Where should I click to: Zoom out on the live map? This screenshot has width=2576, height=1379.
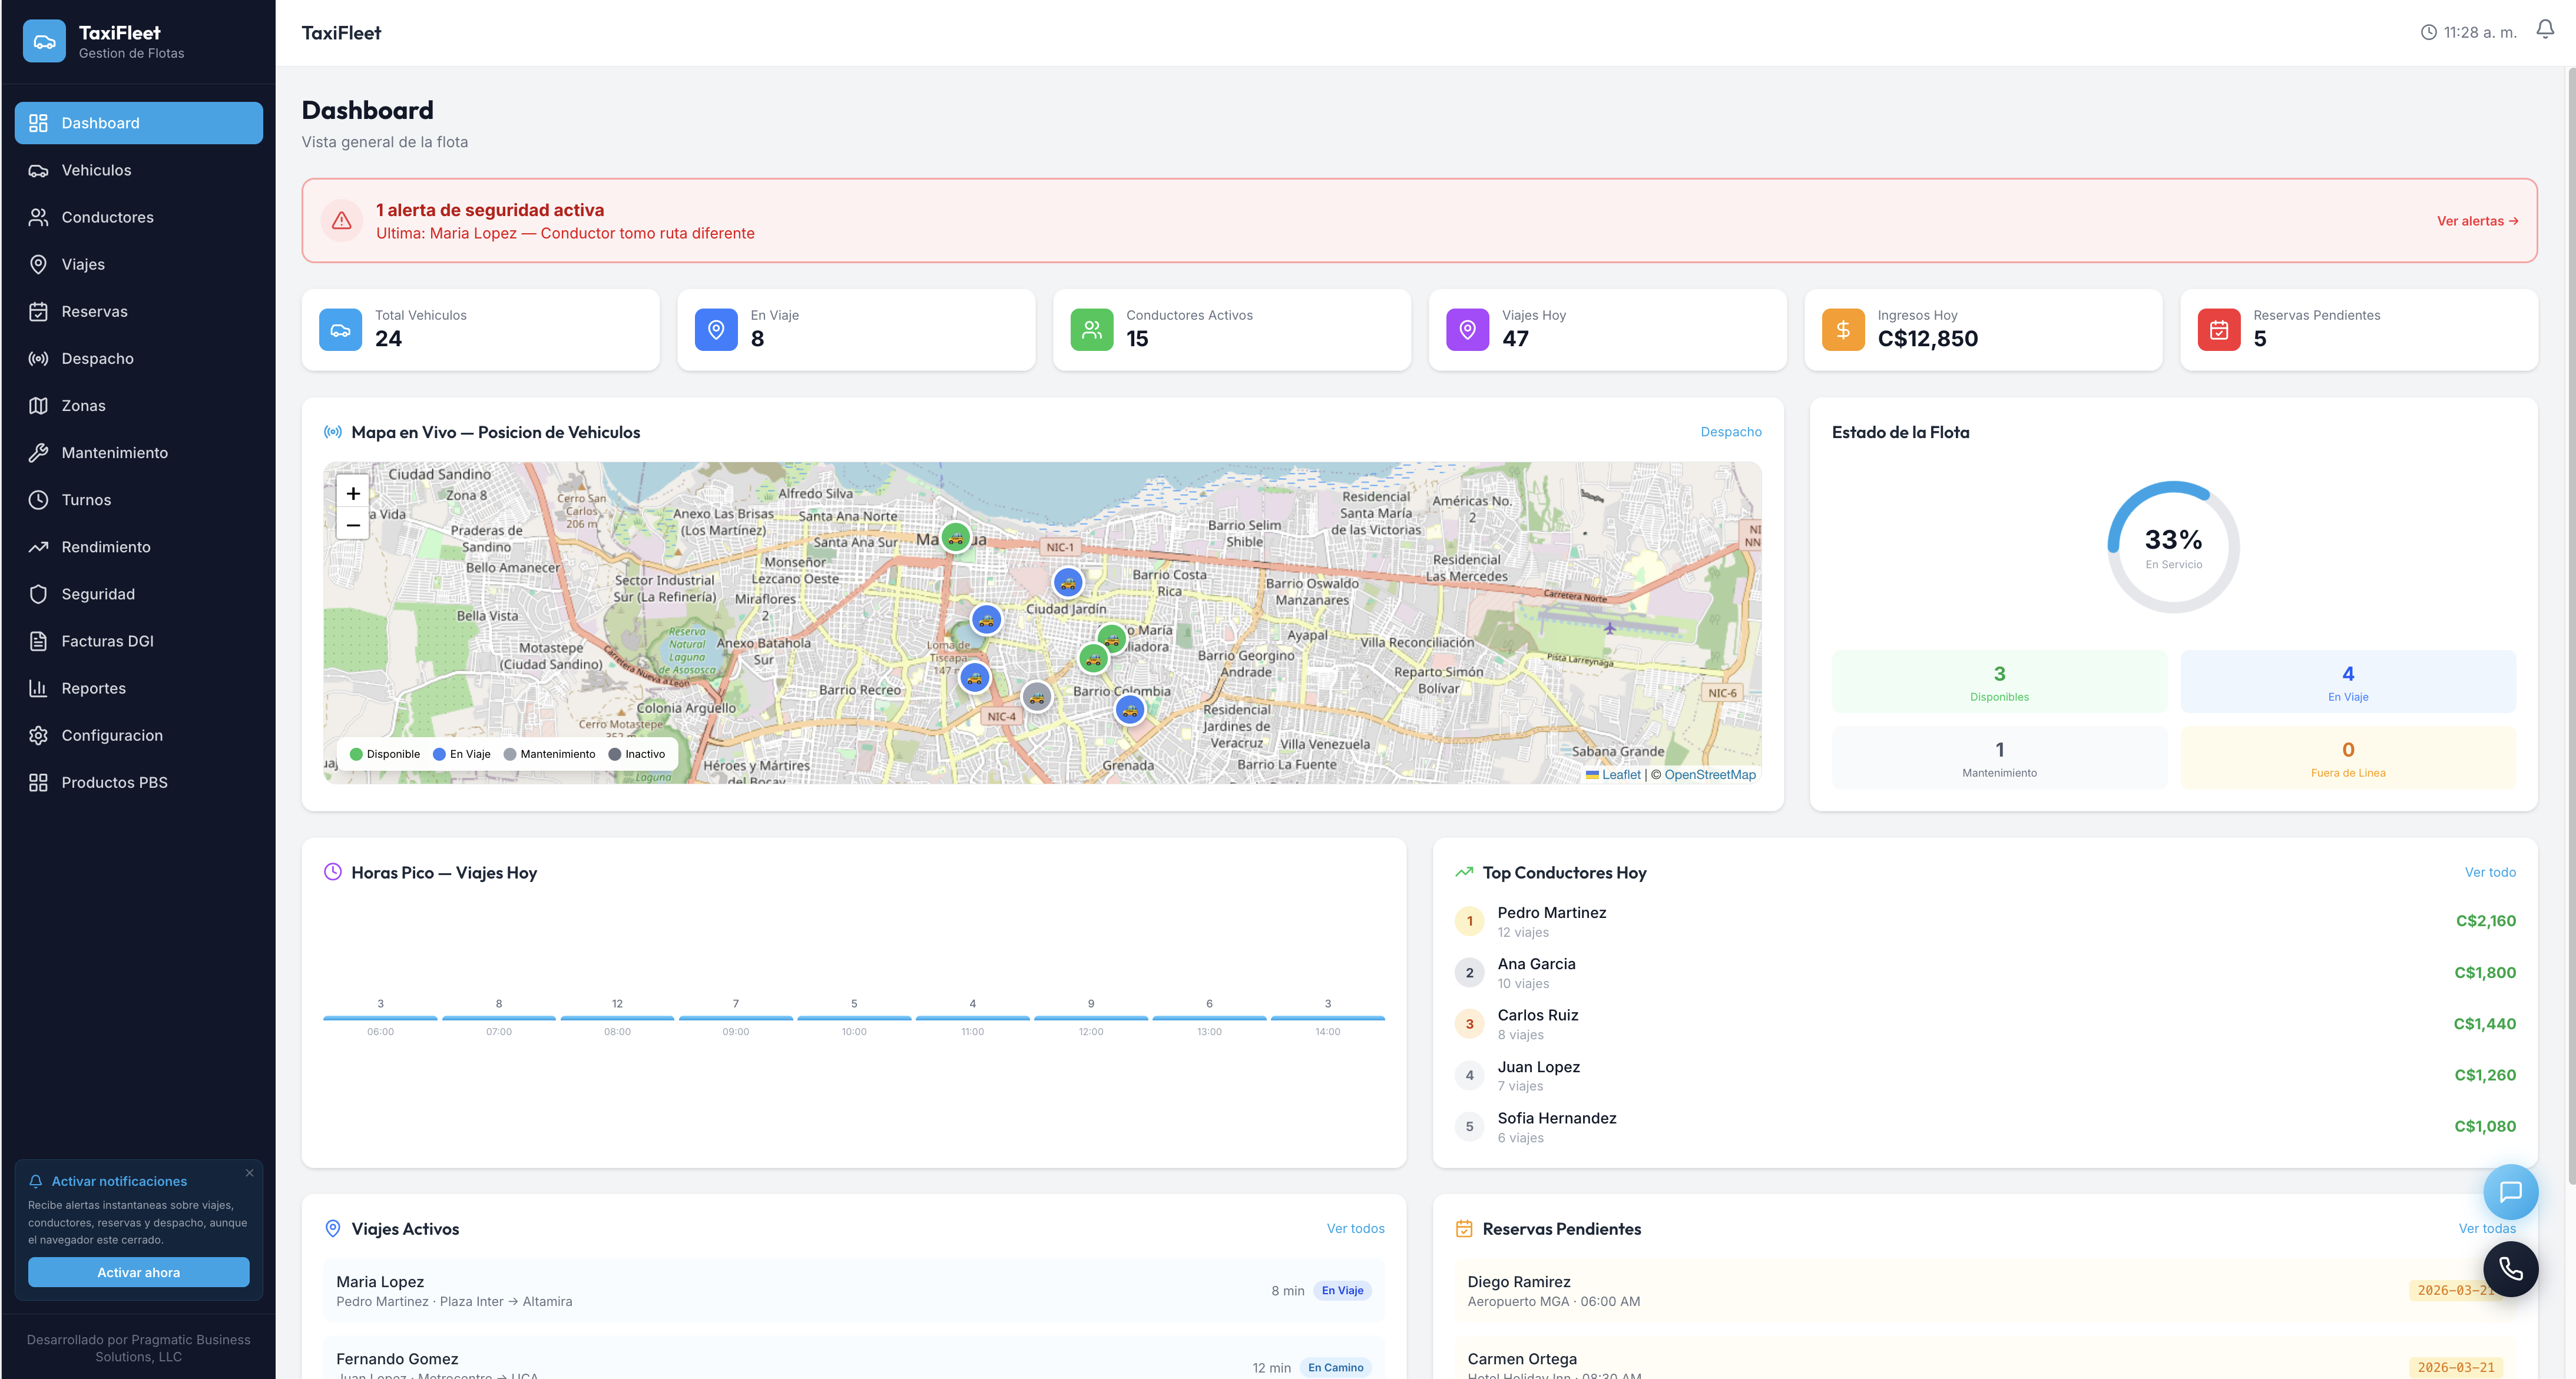coord(352,525)
